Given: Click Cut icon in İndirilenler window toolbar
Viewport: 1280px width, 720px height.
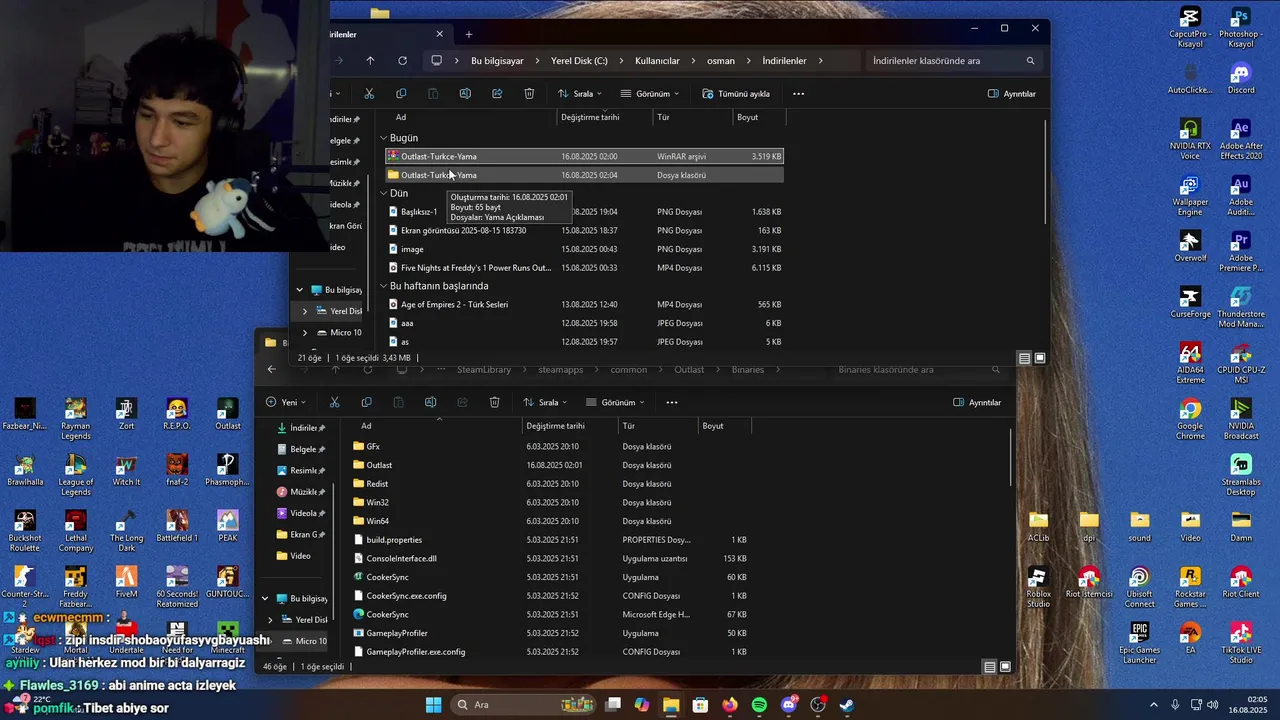Looking at the screenshot, I should (369, 94).
